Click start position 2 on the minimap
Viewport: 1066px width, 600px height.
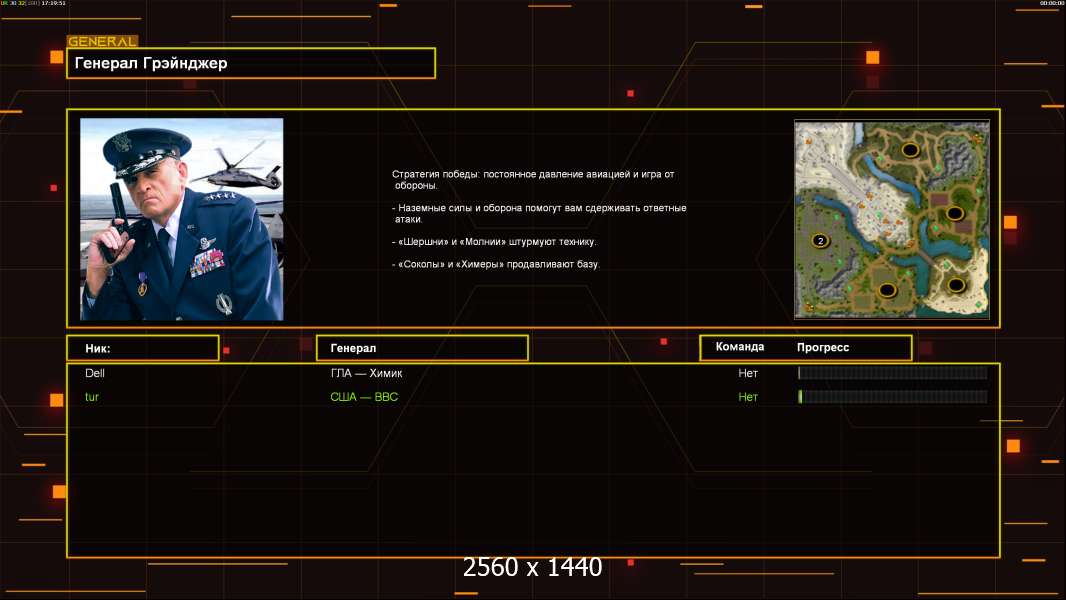click(x=821, y=241)
